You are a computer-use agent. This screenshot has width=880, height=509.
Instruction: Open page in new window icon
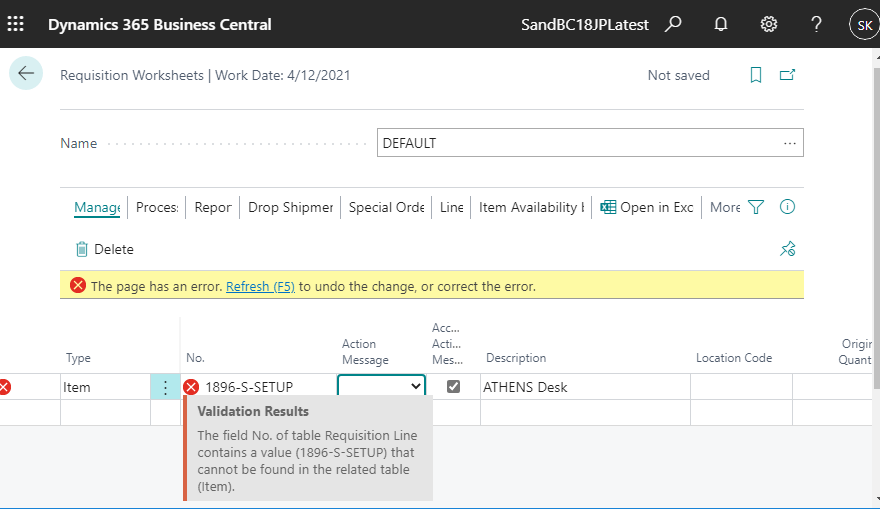coord(787,75)
